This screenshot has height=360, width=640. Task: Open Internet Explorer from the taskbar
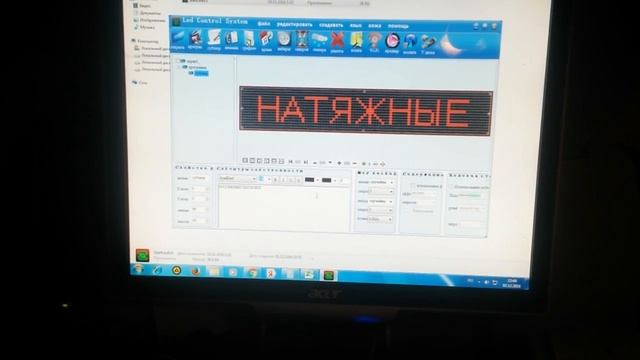[x=157, y=270]
